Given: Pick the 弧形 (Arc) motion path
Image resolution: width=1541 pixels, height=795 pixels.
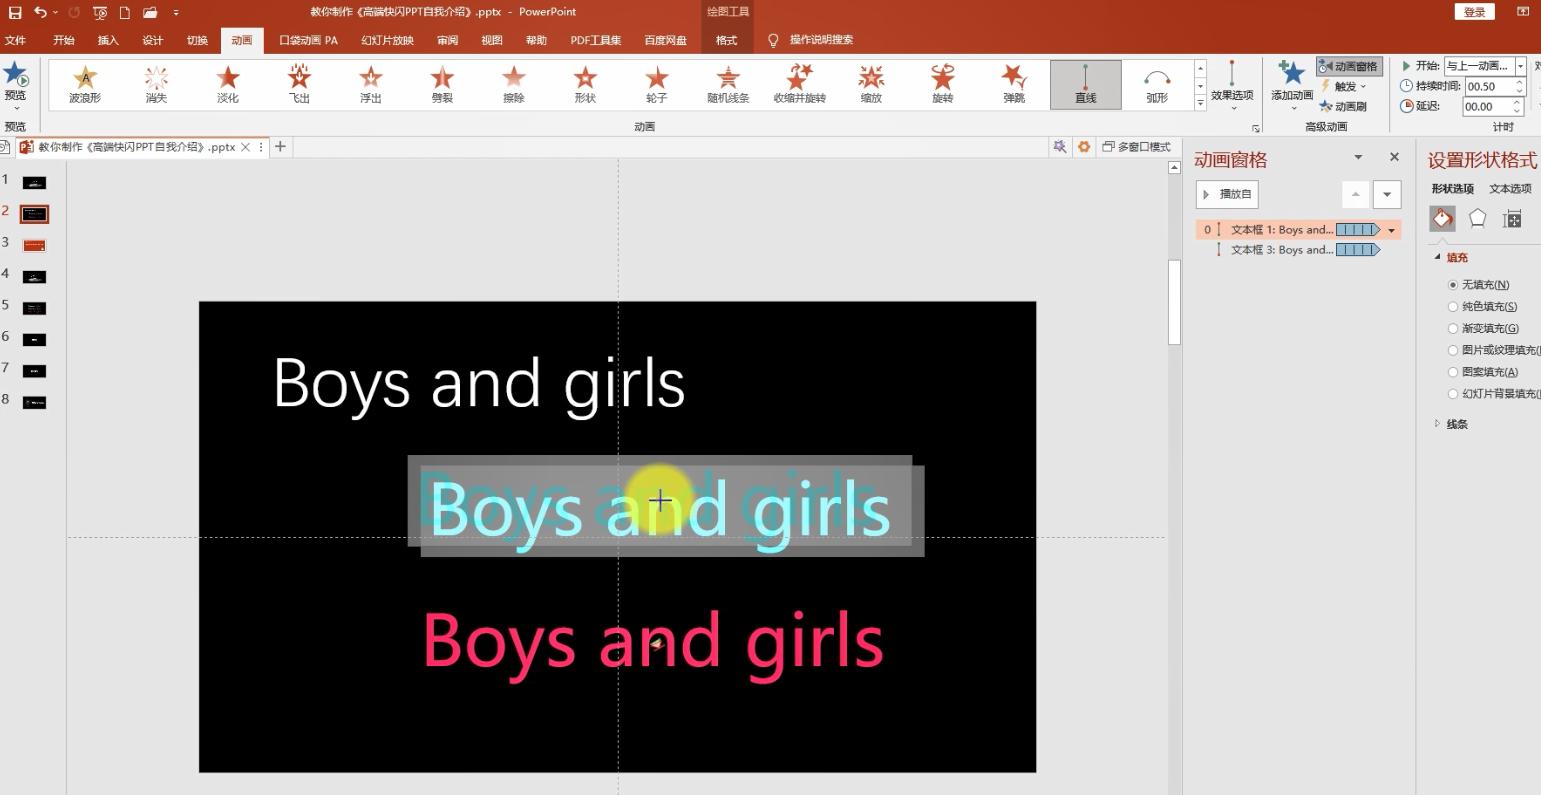Looking at the screenshot, I should coord(1157,84).
